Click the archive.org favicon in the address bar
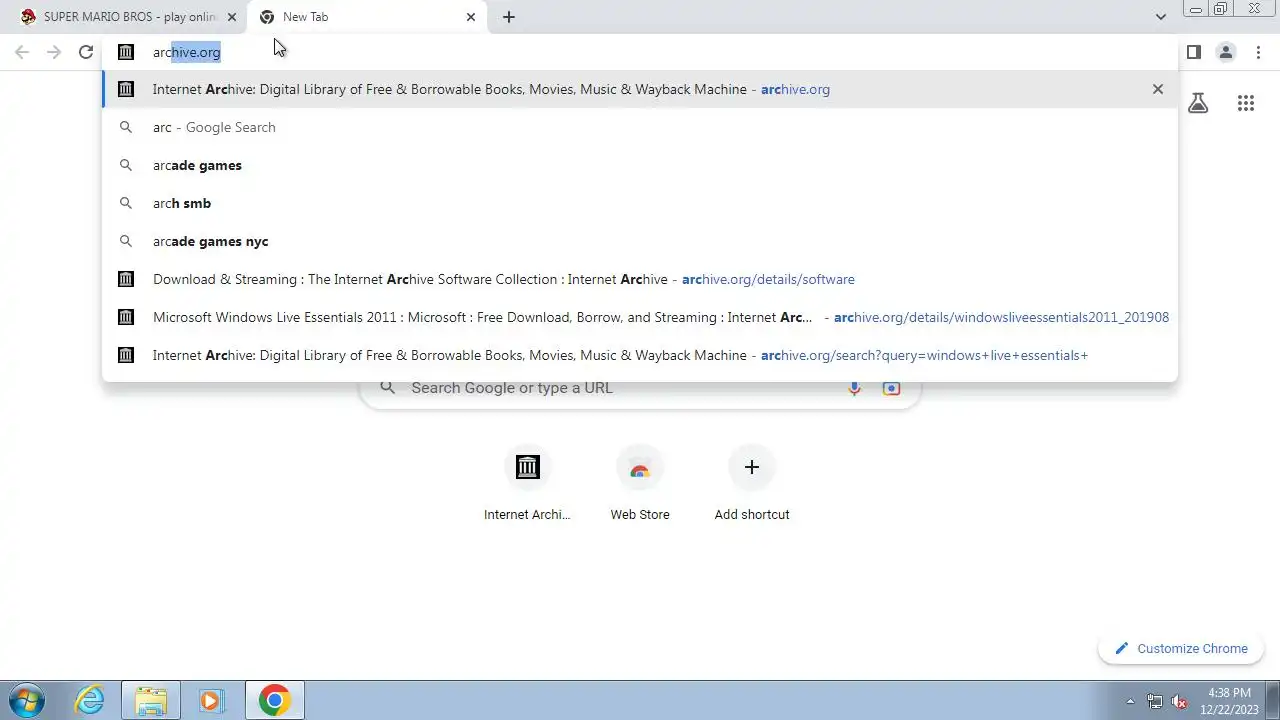The height and width of the screenshot is (720, 1280). pyautogui.click(x=126, y=52)
